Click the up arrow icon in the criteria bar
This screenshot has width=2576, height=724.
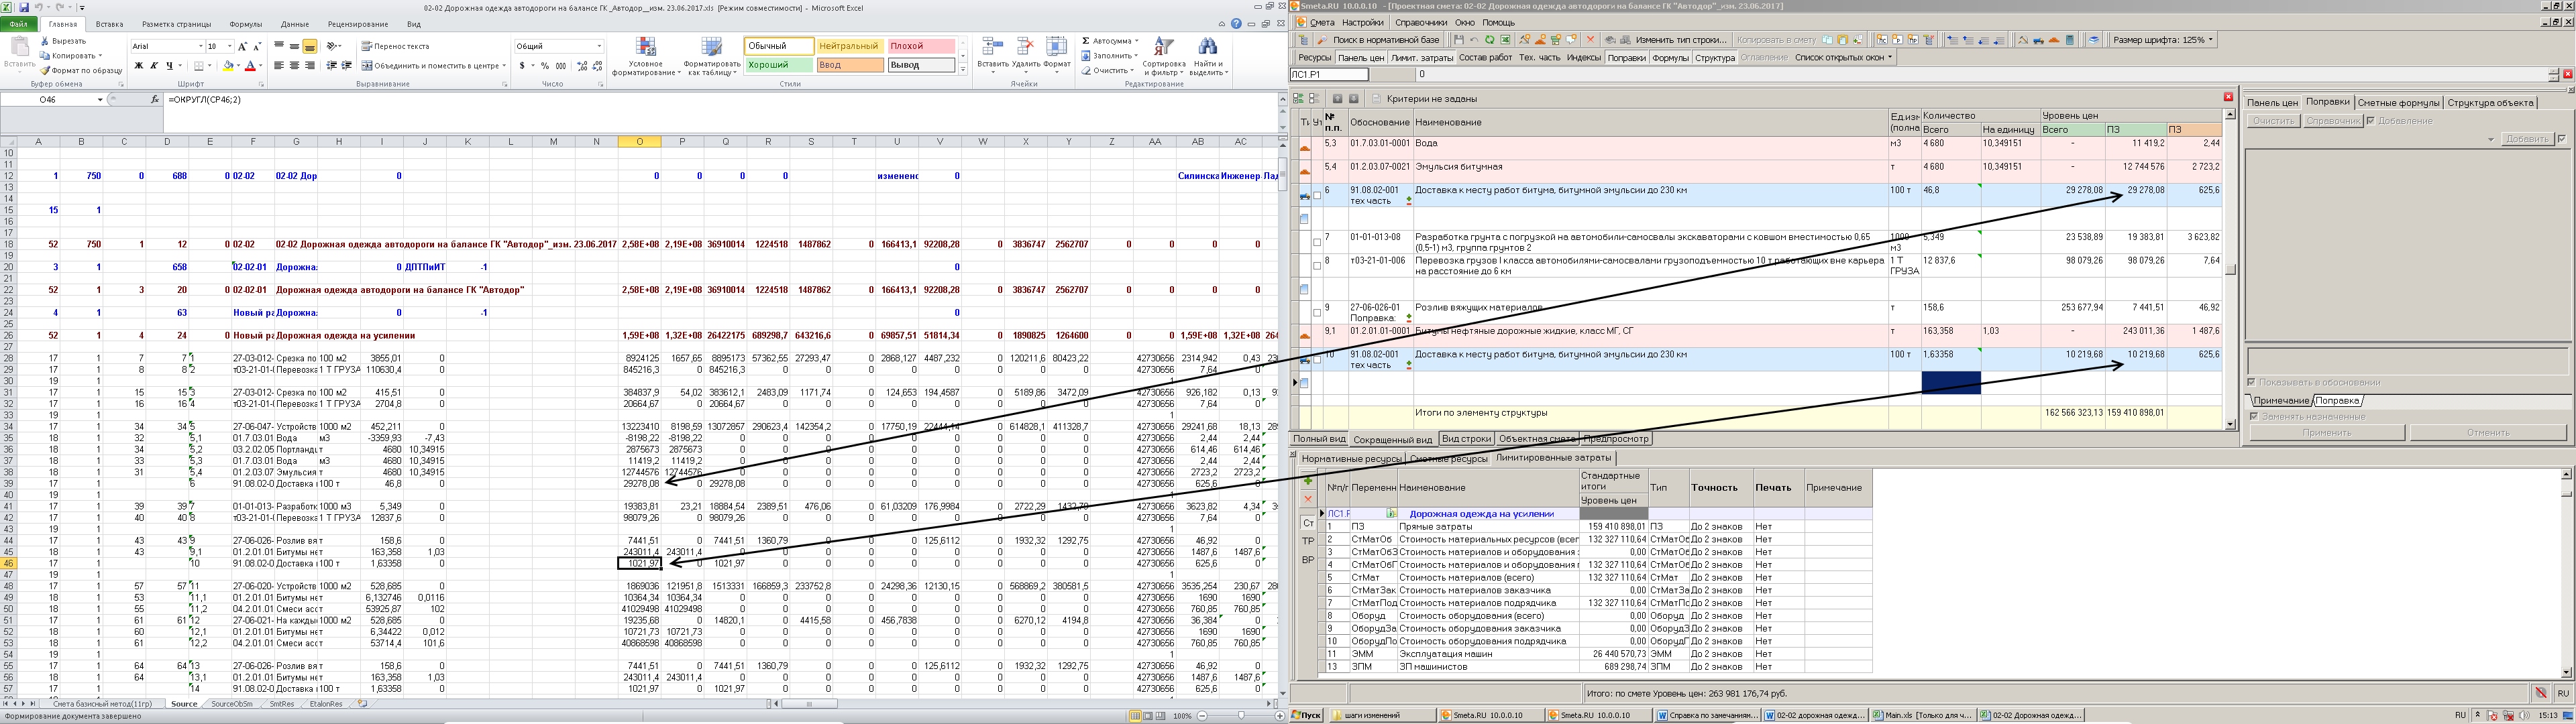click(1337, 99)
